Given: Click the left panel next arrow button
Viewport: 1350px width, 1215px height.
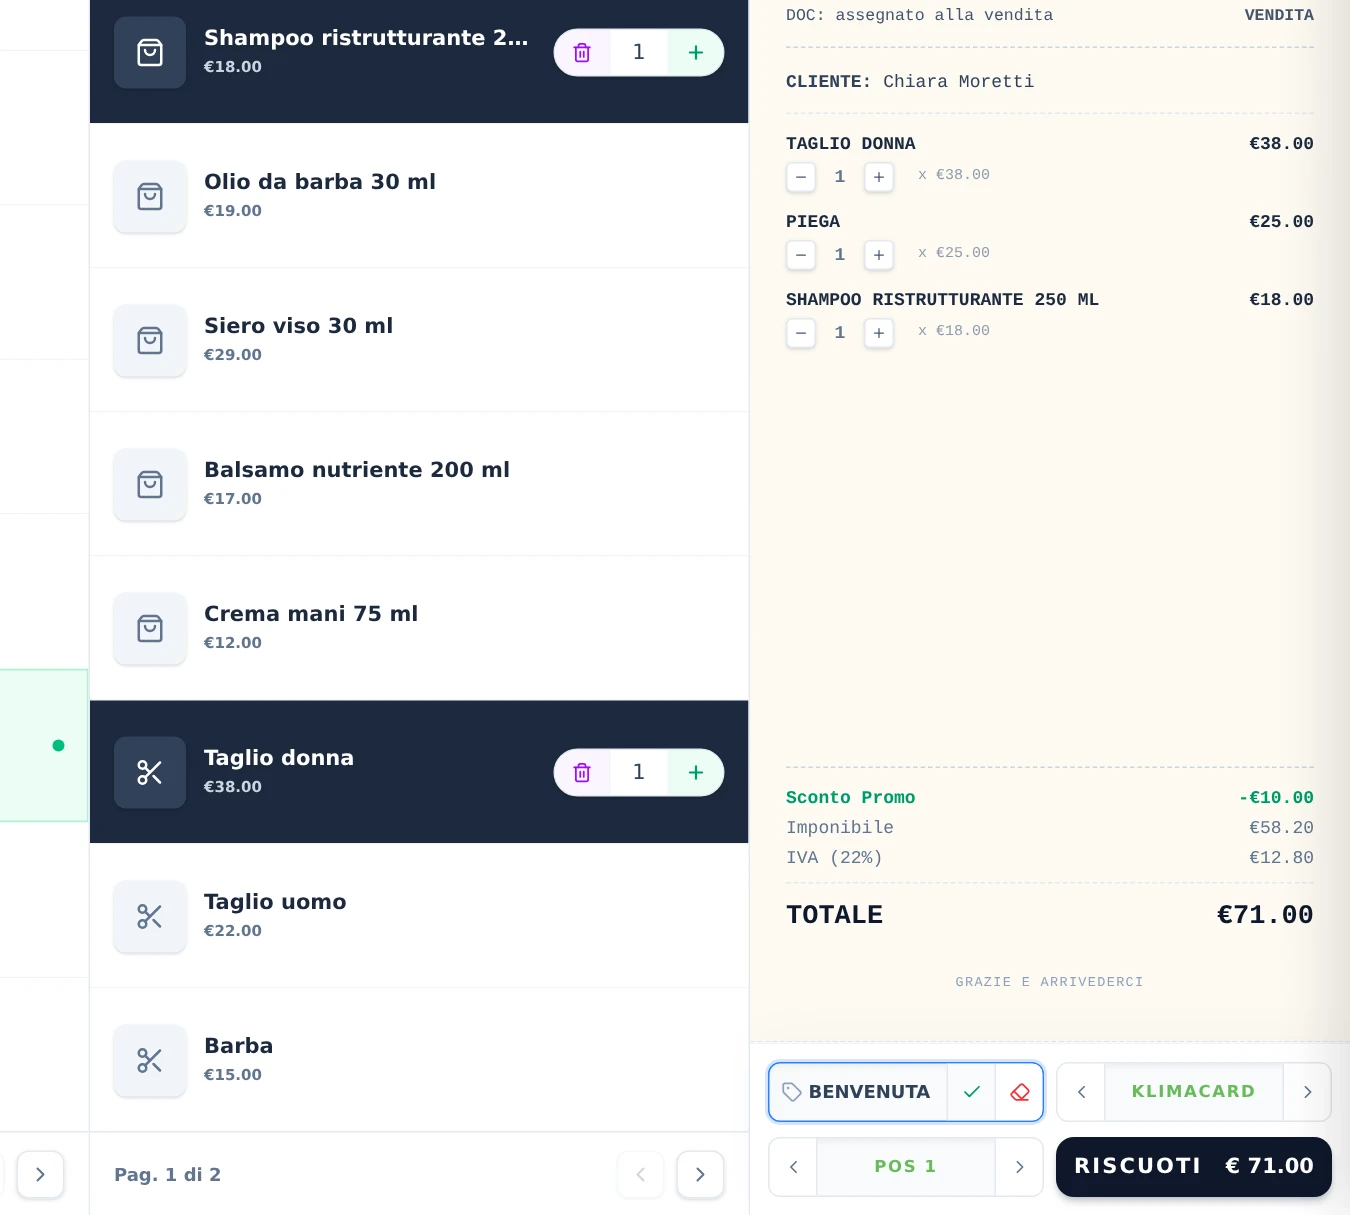Looking at the screenshot, I should (40, 1175).
